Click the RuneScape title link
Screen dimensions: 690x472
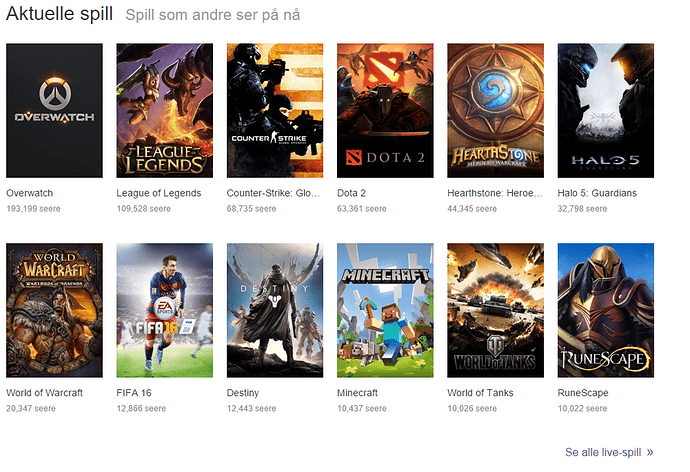(583, 393)
